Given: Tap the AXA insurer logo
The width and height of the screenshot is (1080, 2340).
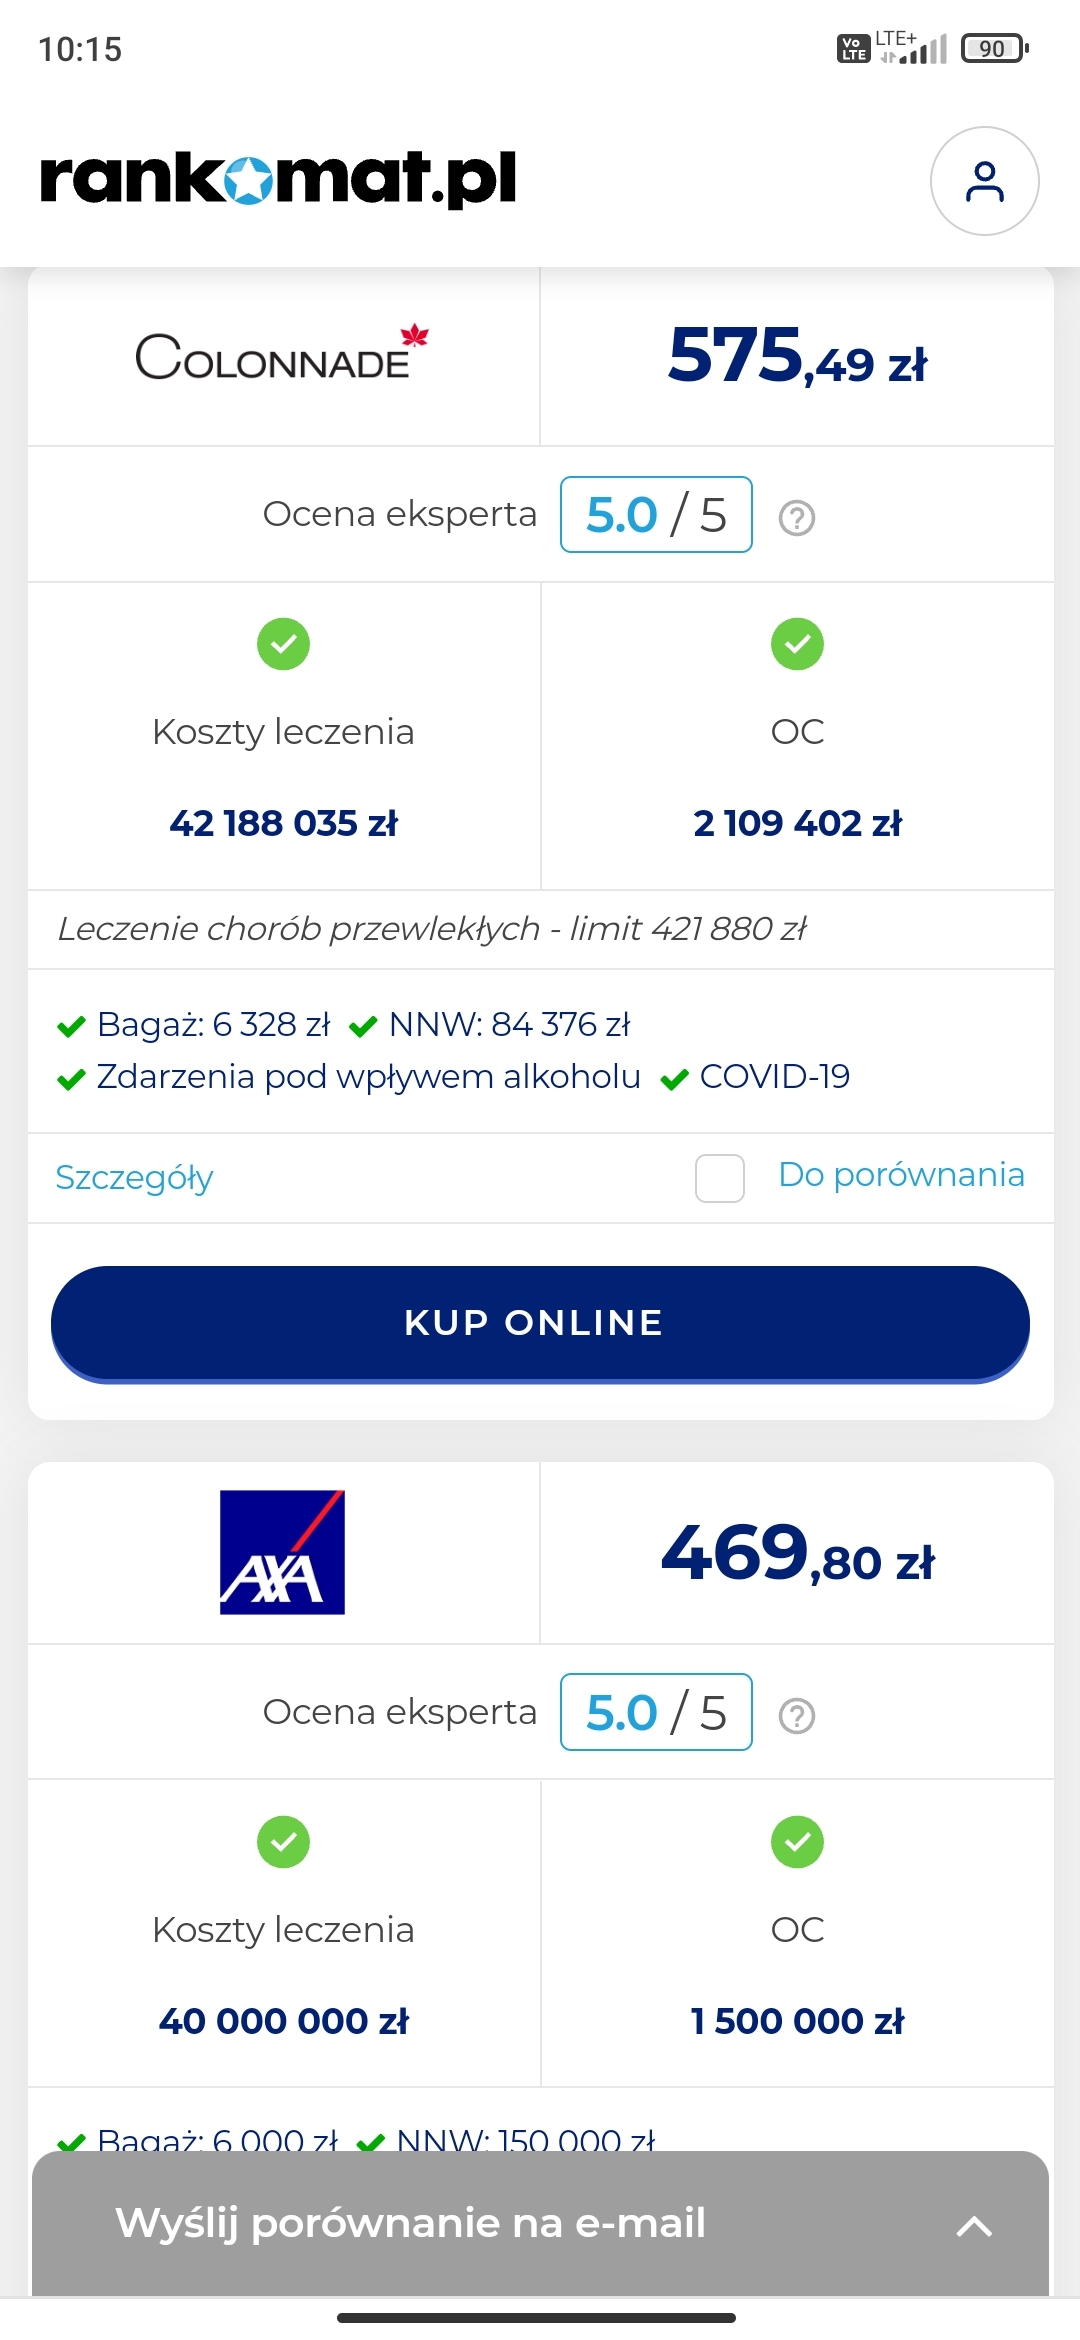Looking at the screenshot, I should [282, 1551].
